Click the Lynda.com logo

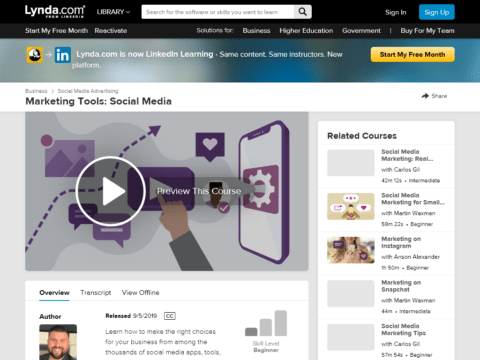point(55,12)
